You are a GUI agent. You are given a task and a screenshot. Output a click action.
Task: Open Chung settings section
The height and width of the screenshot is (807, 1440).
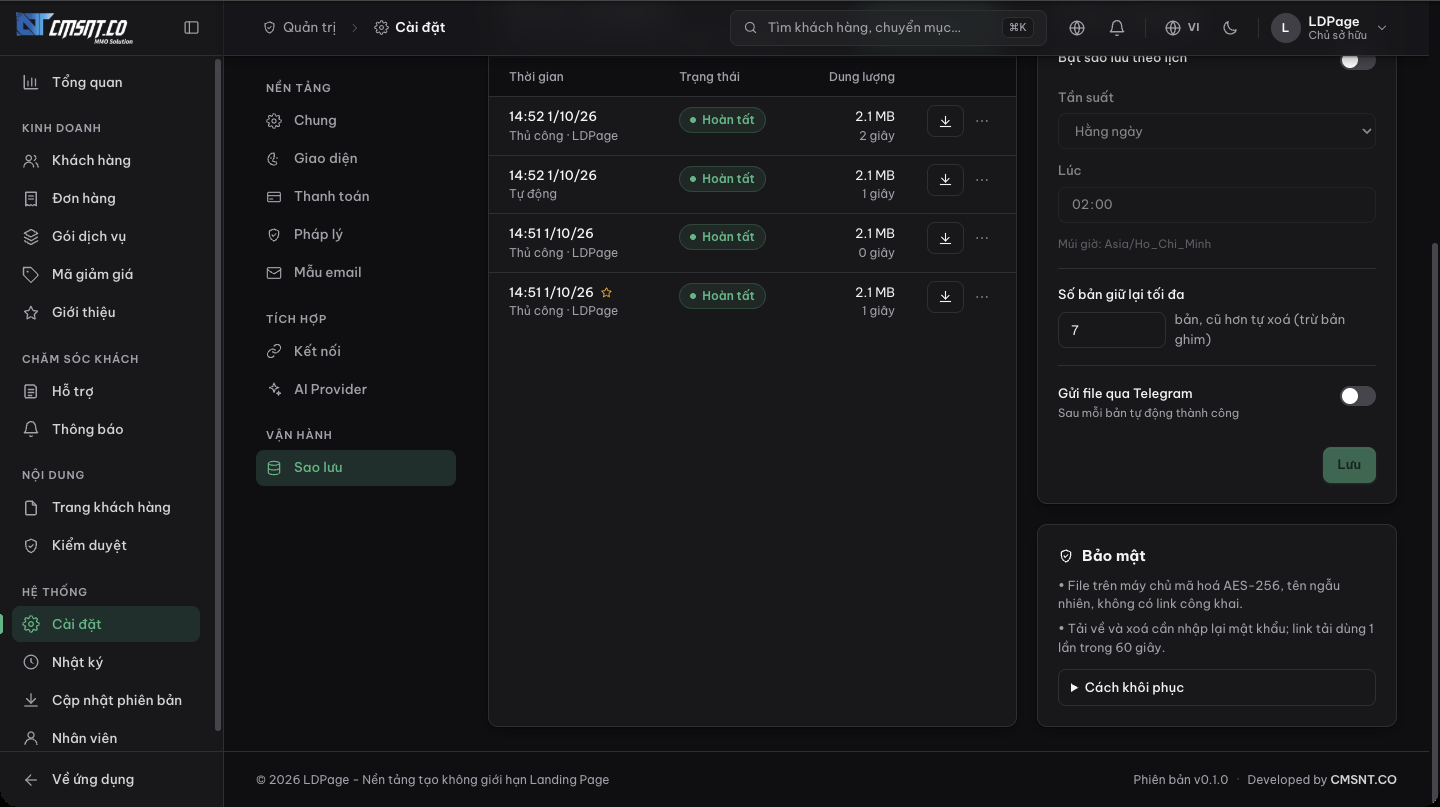[x=355, y=120]
